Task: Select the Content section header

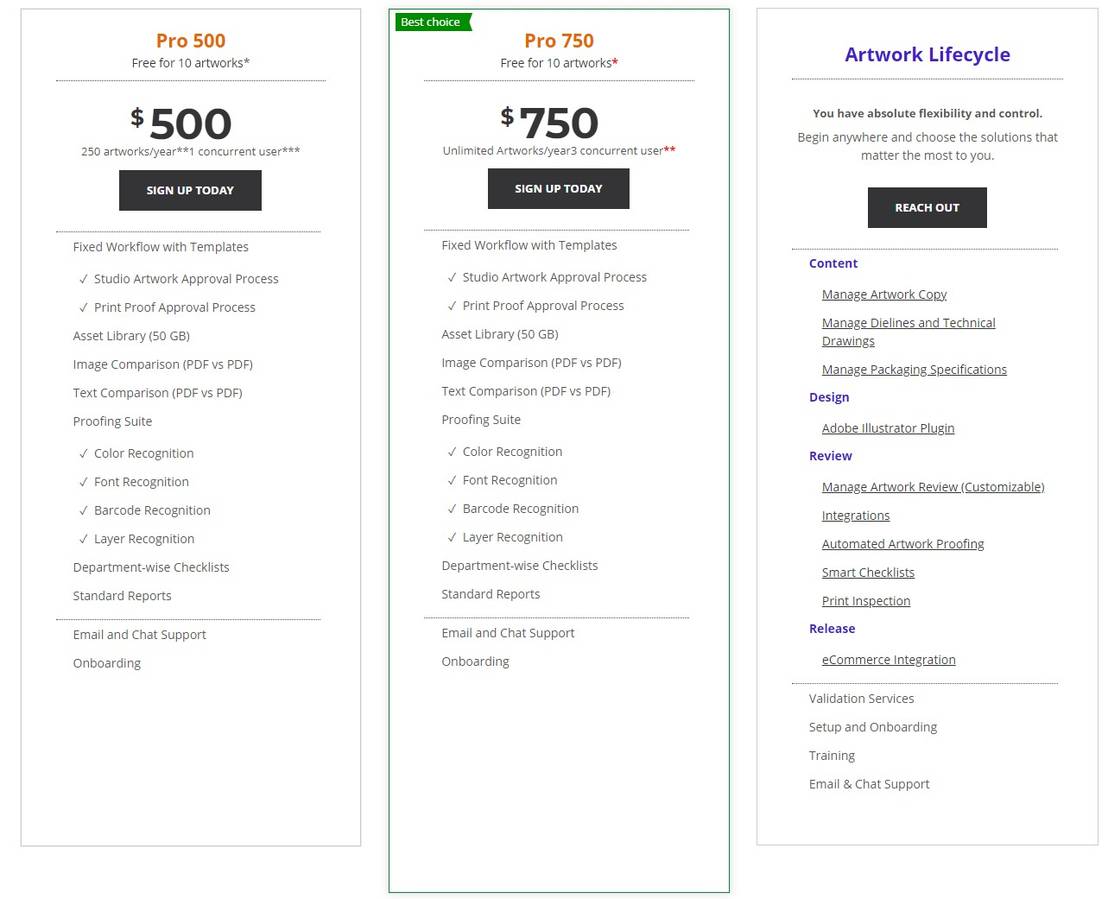Action: click(x=833, y=263)
